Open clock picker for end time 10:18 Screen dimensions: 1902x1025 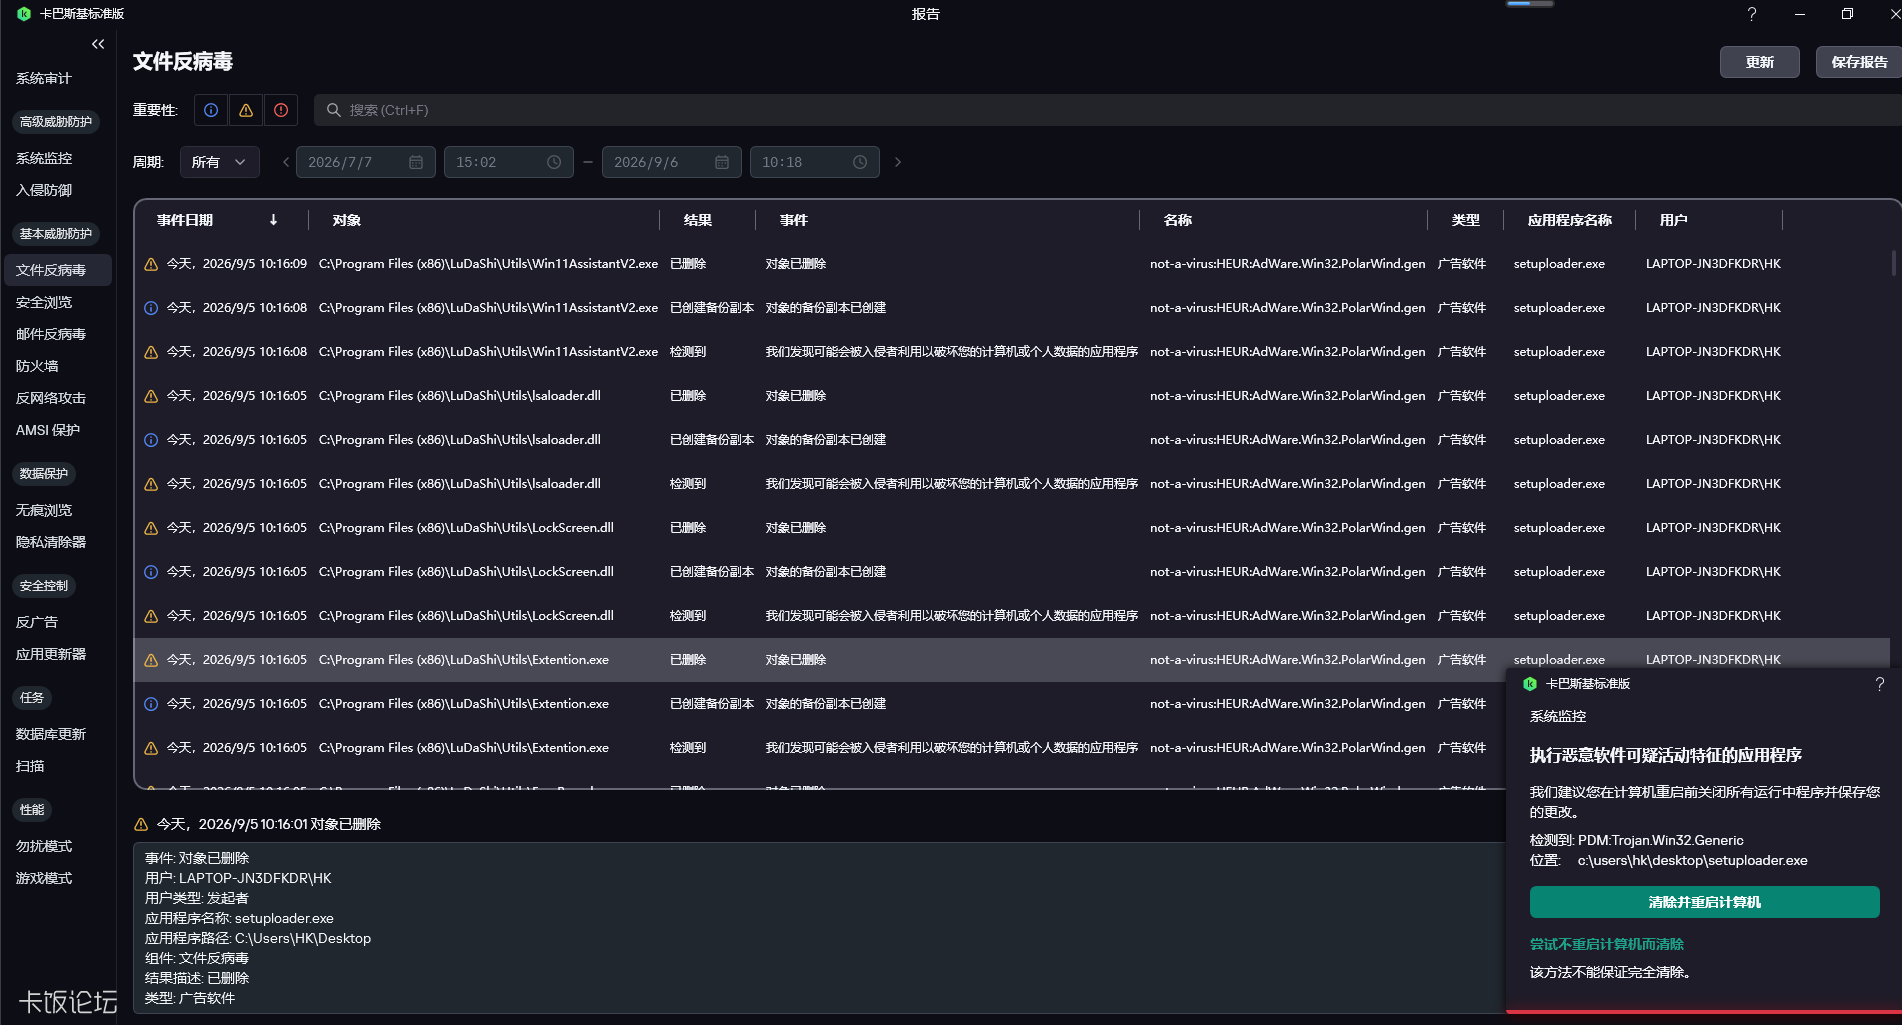pos(860,162)
